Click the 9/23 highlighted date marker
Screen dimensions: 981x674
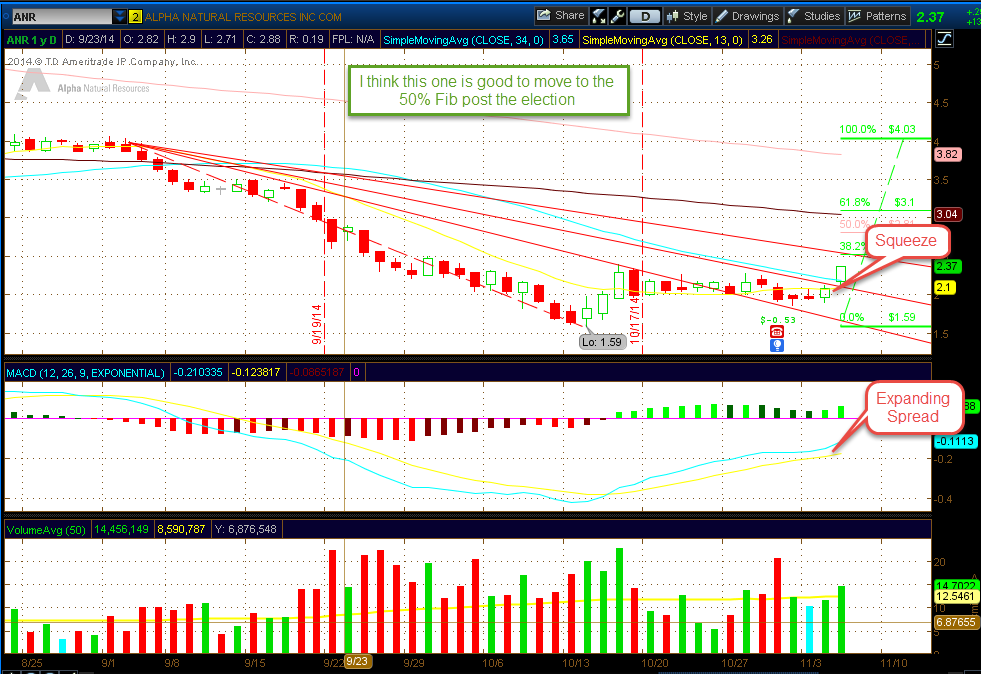point(357,661)
